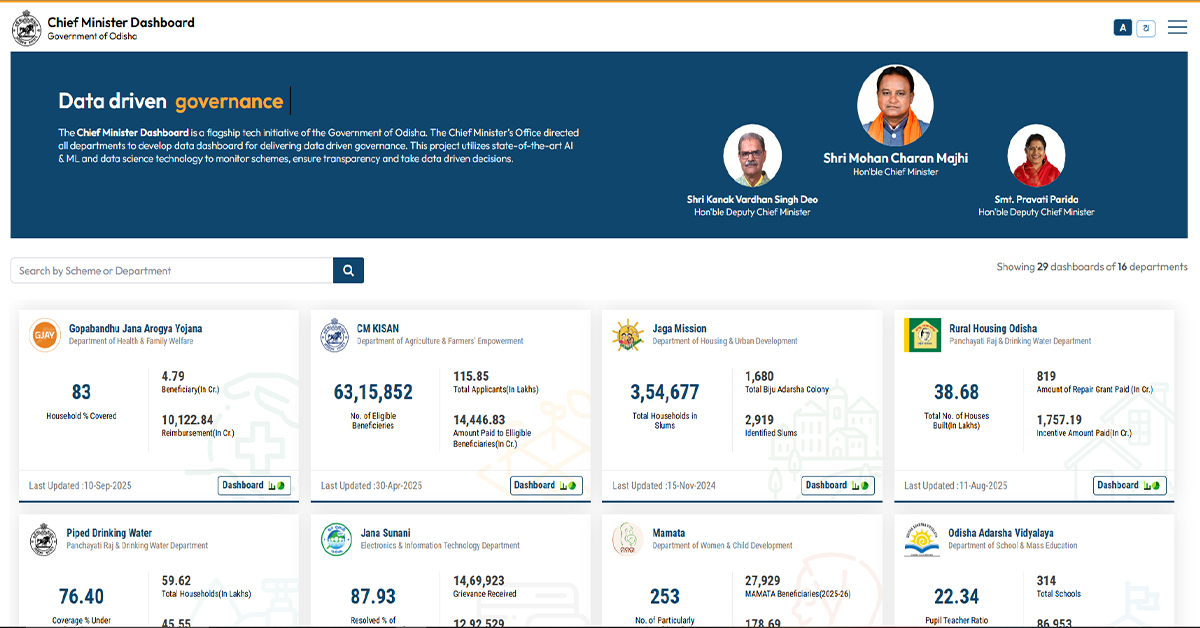Image resolution: width=1200 pixels, height=628 pixels.
Task: Click the Household % Covered value 83
Action: [81, 392]
